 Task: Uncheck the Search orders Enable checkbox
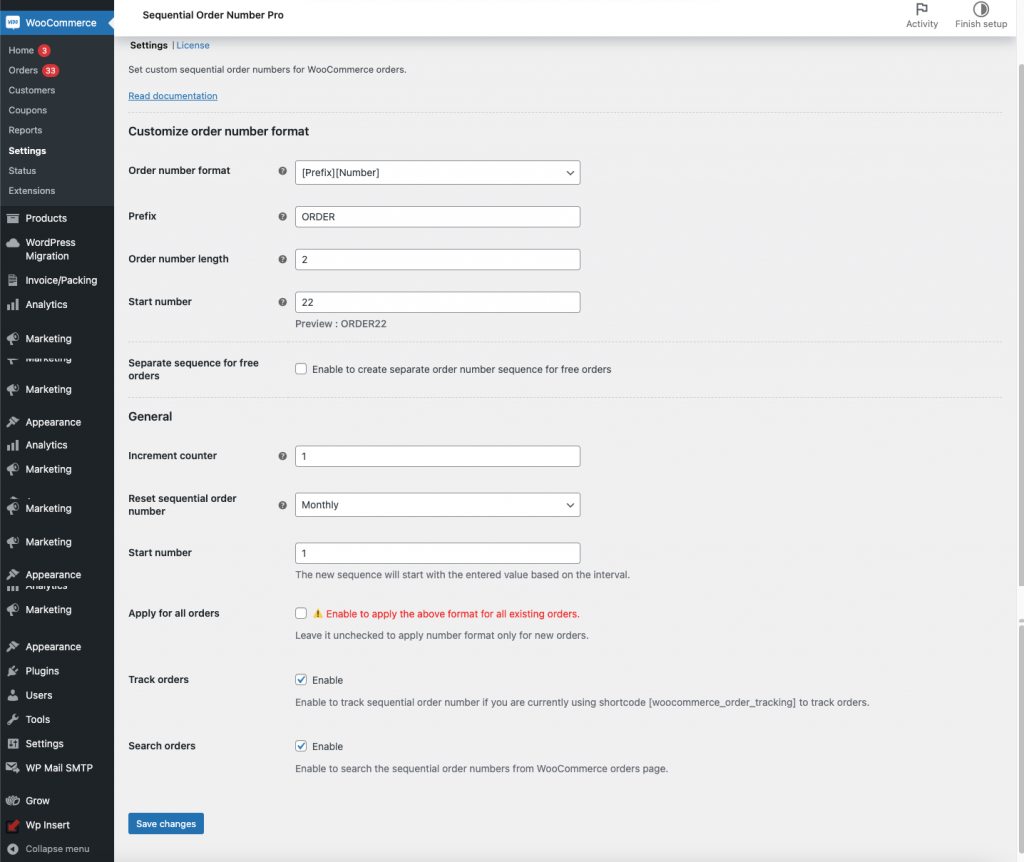coord(300,746)
